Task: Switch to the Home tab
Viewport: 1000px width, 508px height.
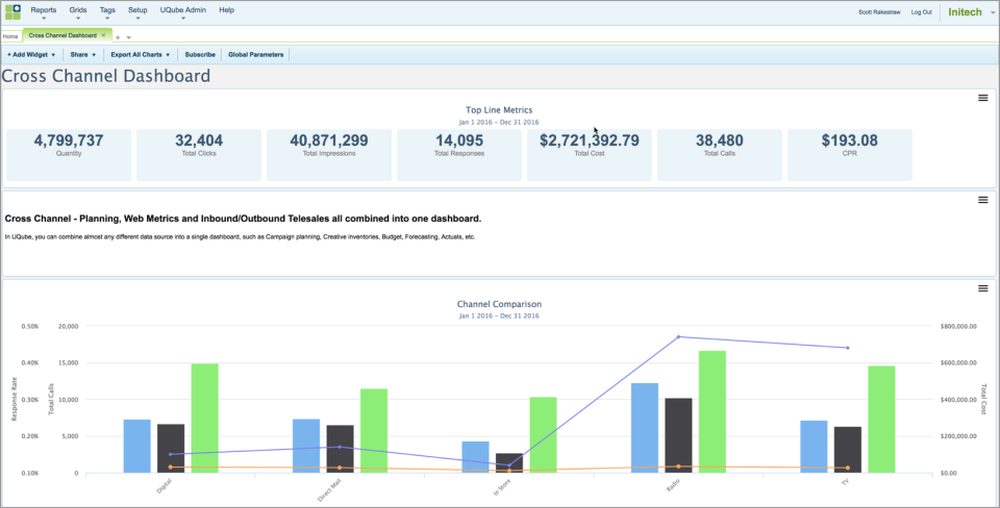Action: (x=10, y=36)
